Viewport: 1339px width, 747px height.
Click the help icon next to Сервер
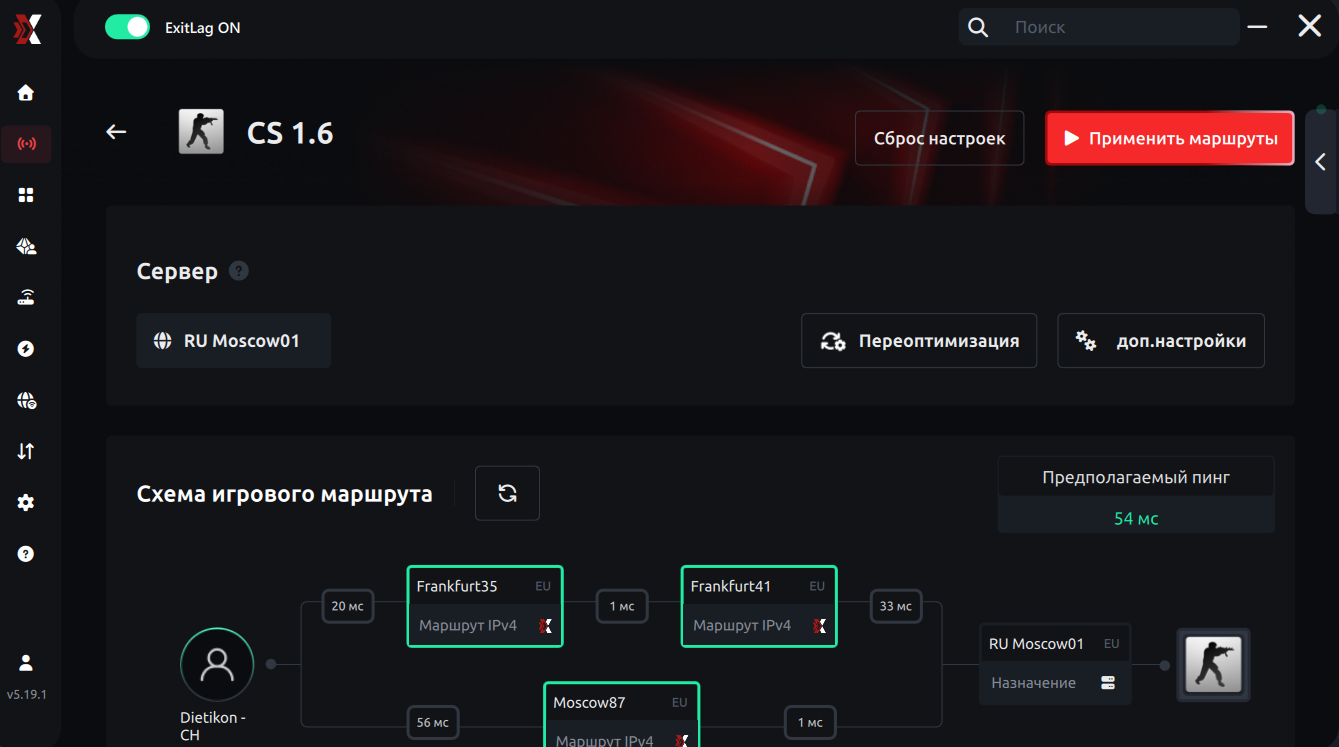(x=238, y=271)
